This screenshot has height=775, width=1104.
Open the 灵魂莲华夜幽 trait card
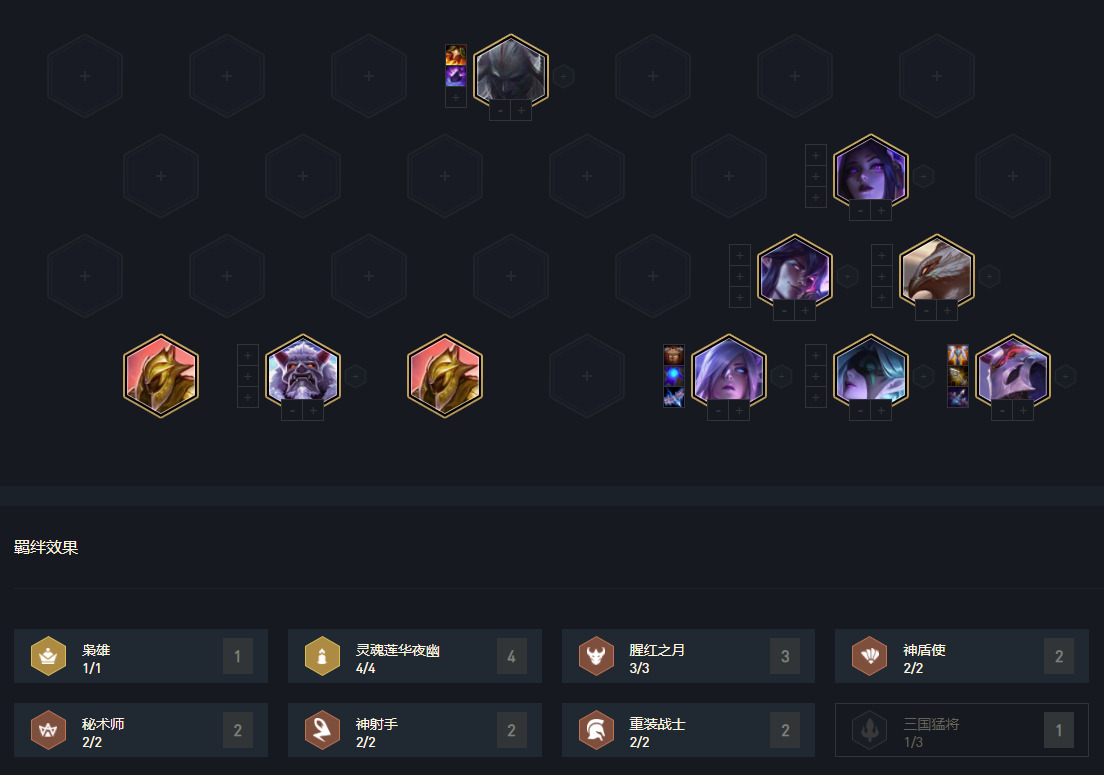pos(415,656)
